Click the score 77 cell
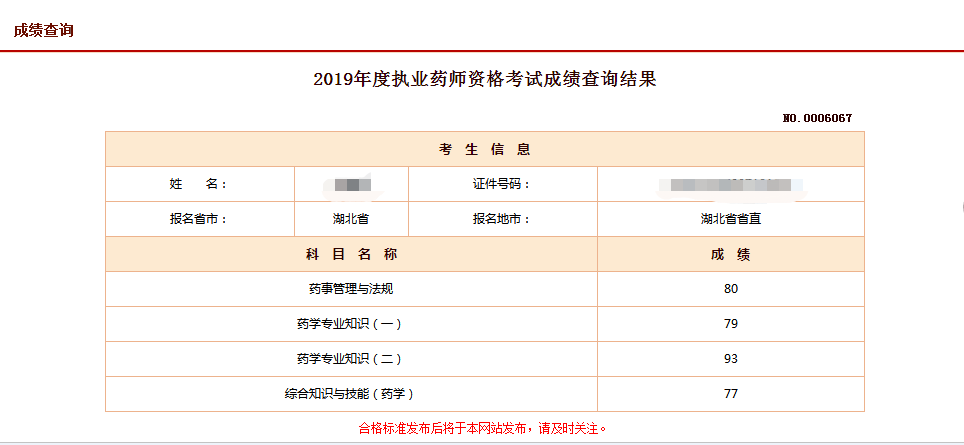 coord(730,393)
